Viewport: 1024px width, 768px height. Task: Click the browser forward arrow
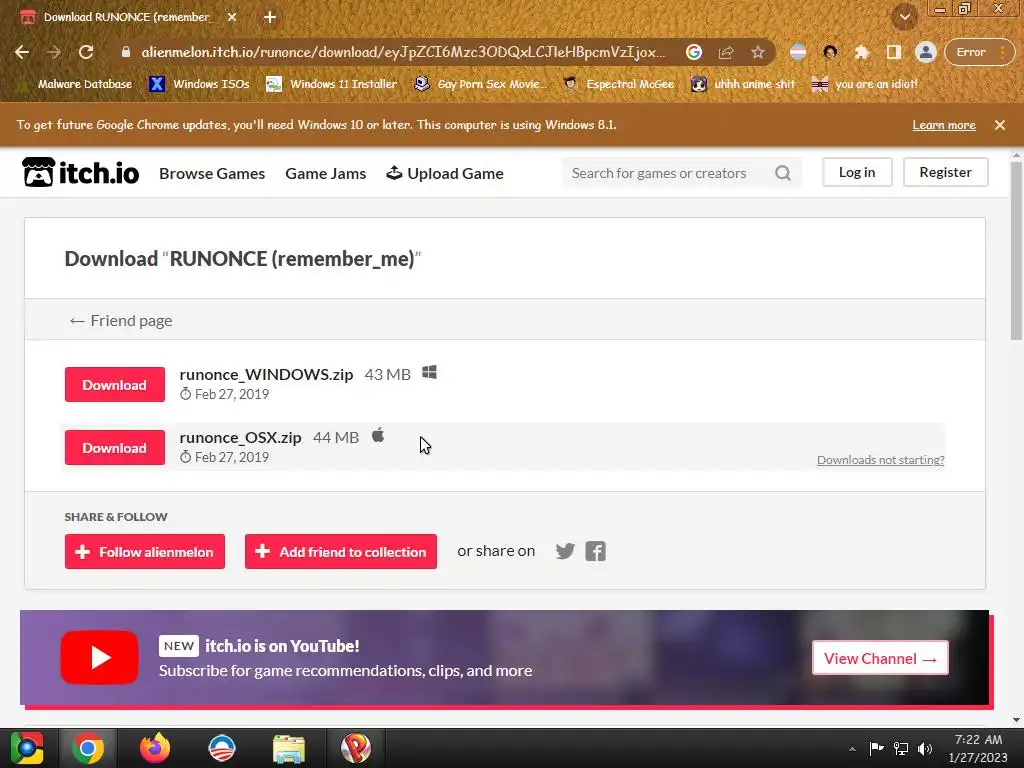[x=54, y=52]
